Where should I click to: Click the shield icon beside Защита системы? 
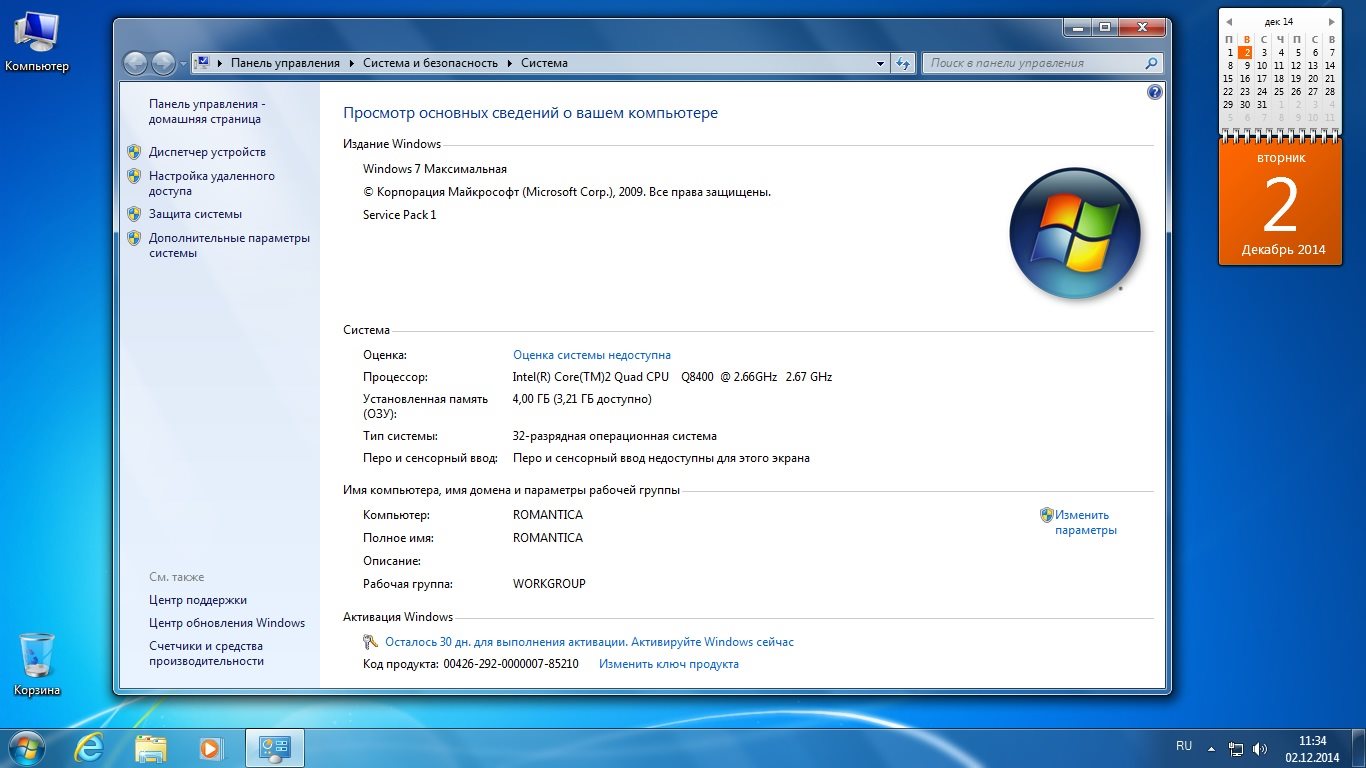(x=134, y=214)
